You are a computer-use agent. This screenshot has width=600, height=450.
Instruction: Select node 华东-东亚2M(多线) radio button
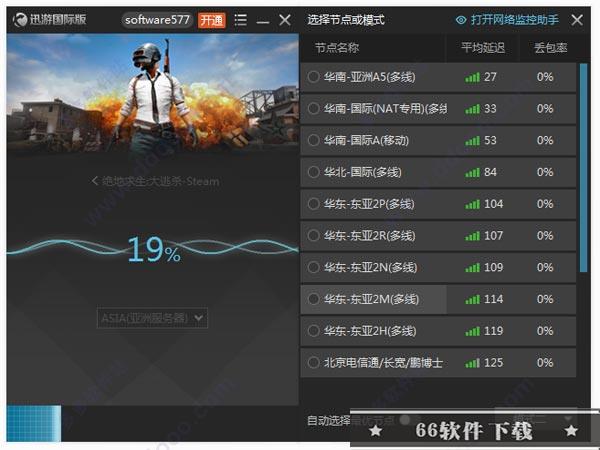click(x=313, y=299)
